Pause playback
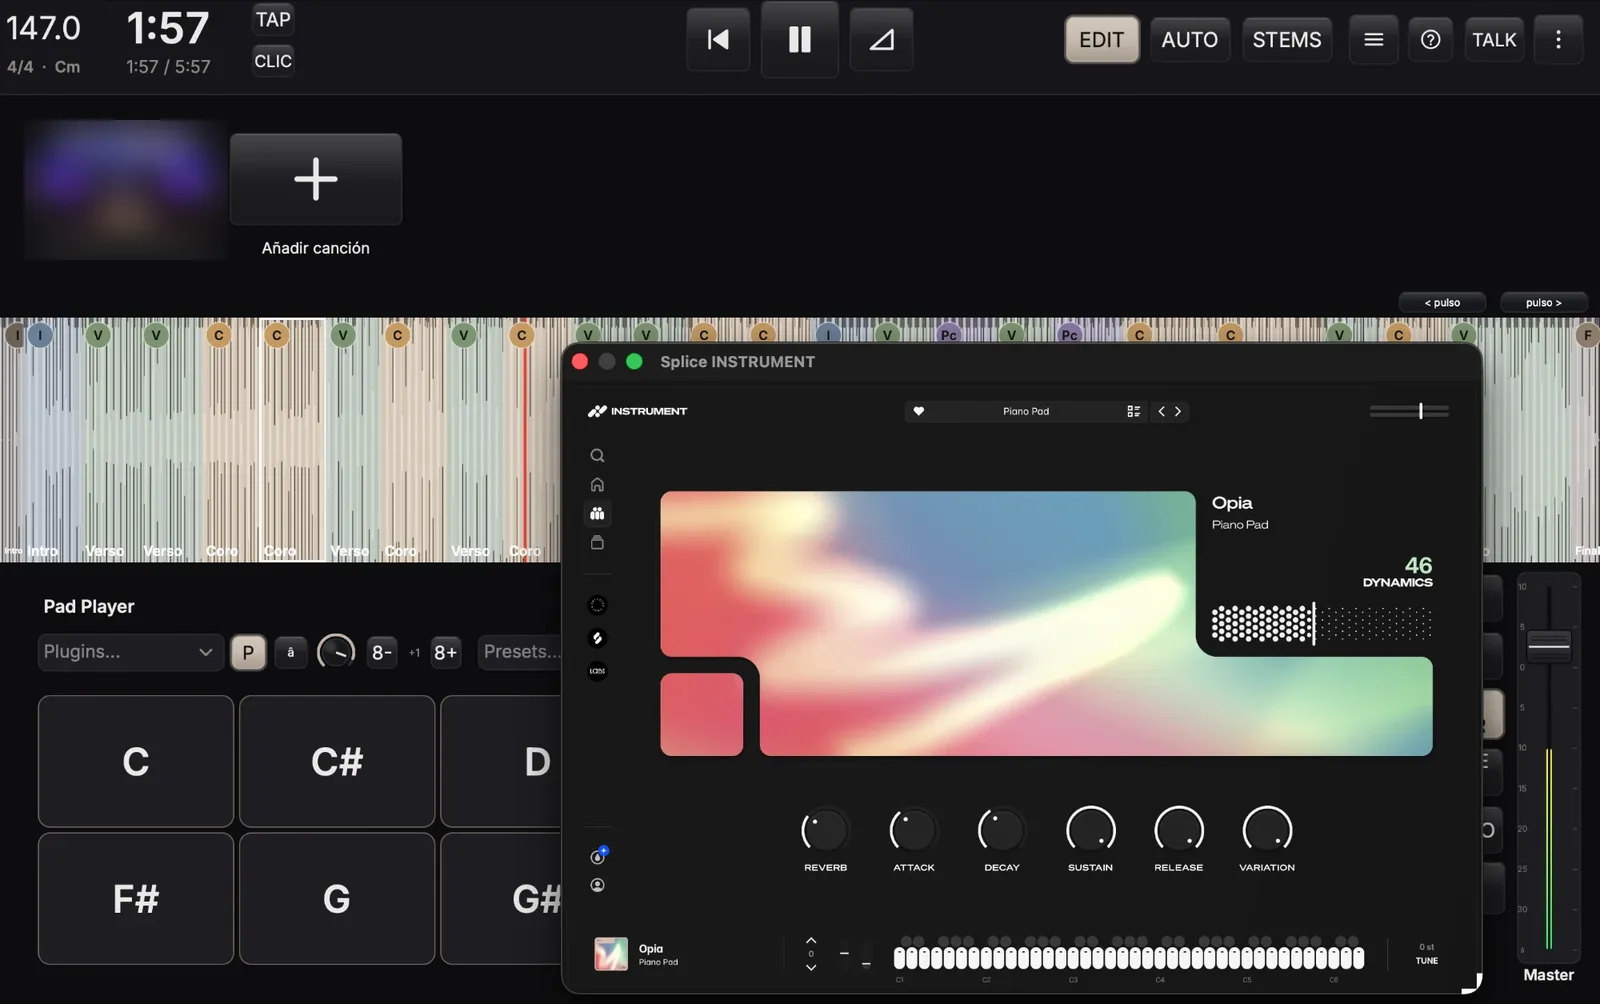This screenshot has height=1004, width=1600. (799, 39)
